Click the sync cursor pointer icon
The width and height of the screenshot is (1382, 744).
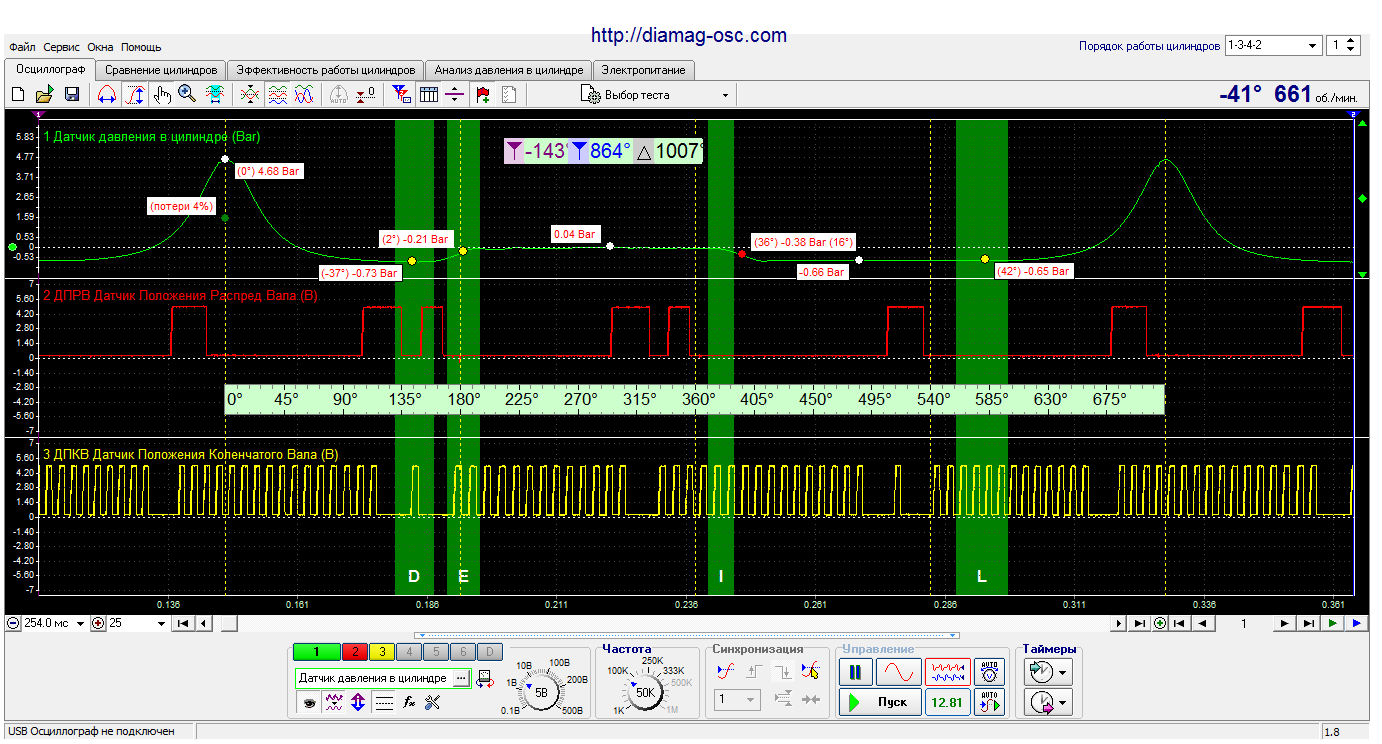click(x=811, y=671)
